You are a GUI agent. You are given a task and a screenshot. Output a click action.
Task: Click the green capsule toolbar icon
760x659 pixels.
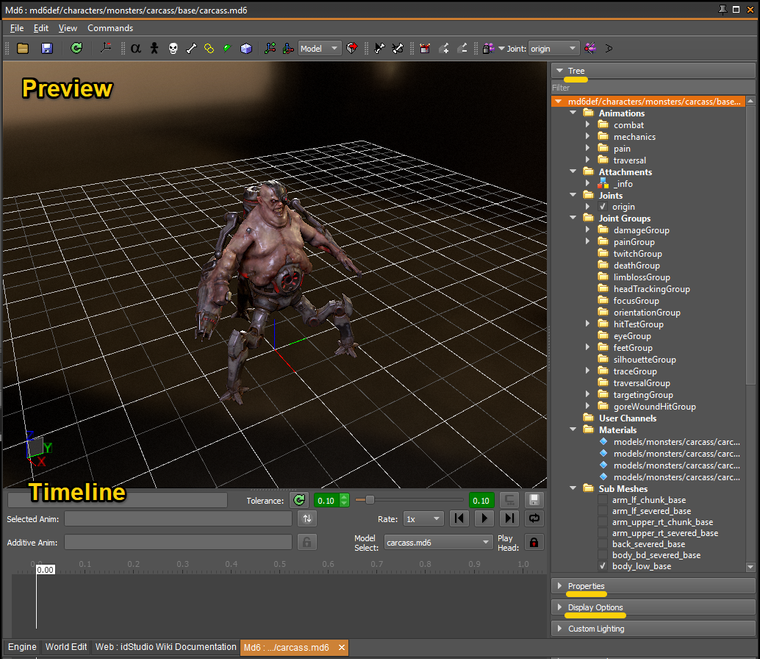click(227, 48)
